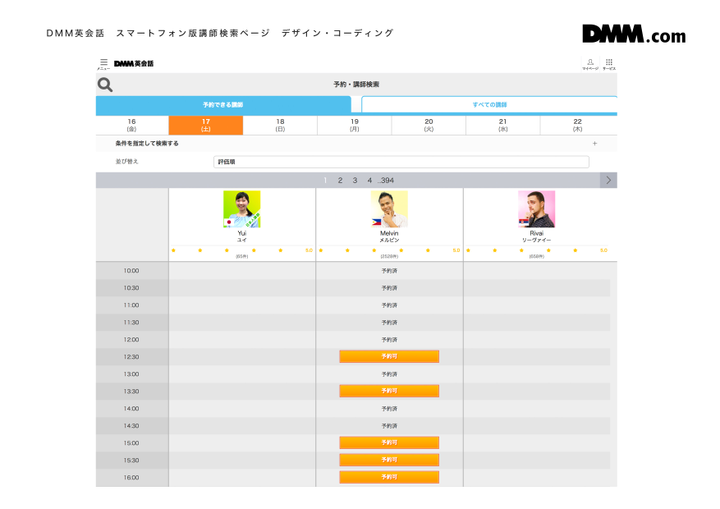Select date 19 (月)
The image size is (720, 509).
point(354,125)
